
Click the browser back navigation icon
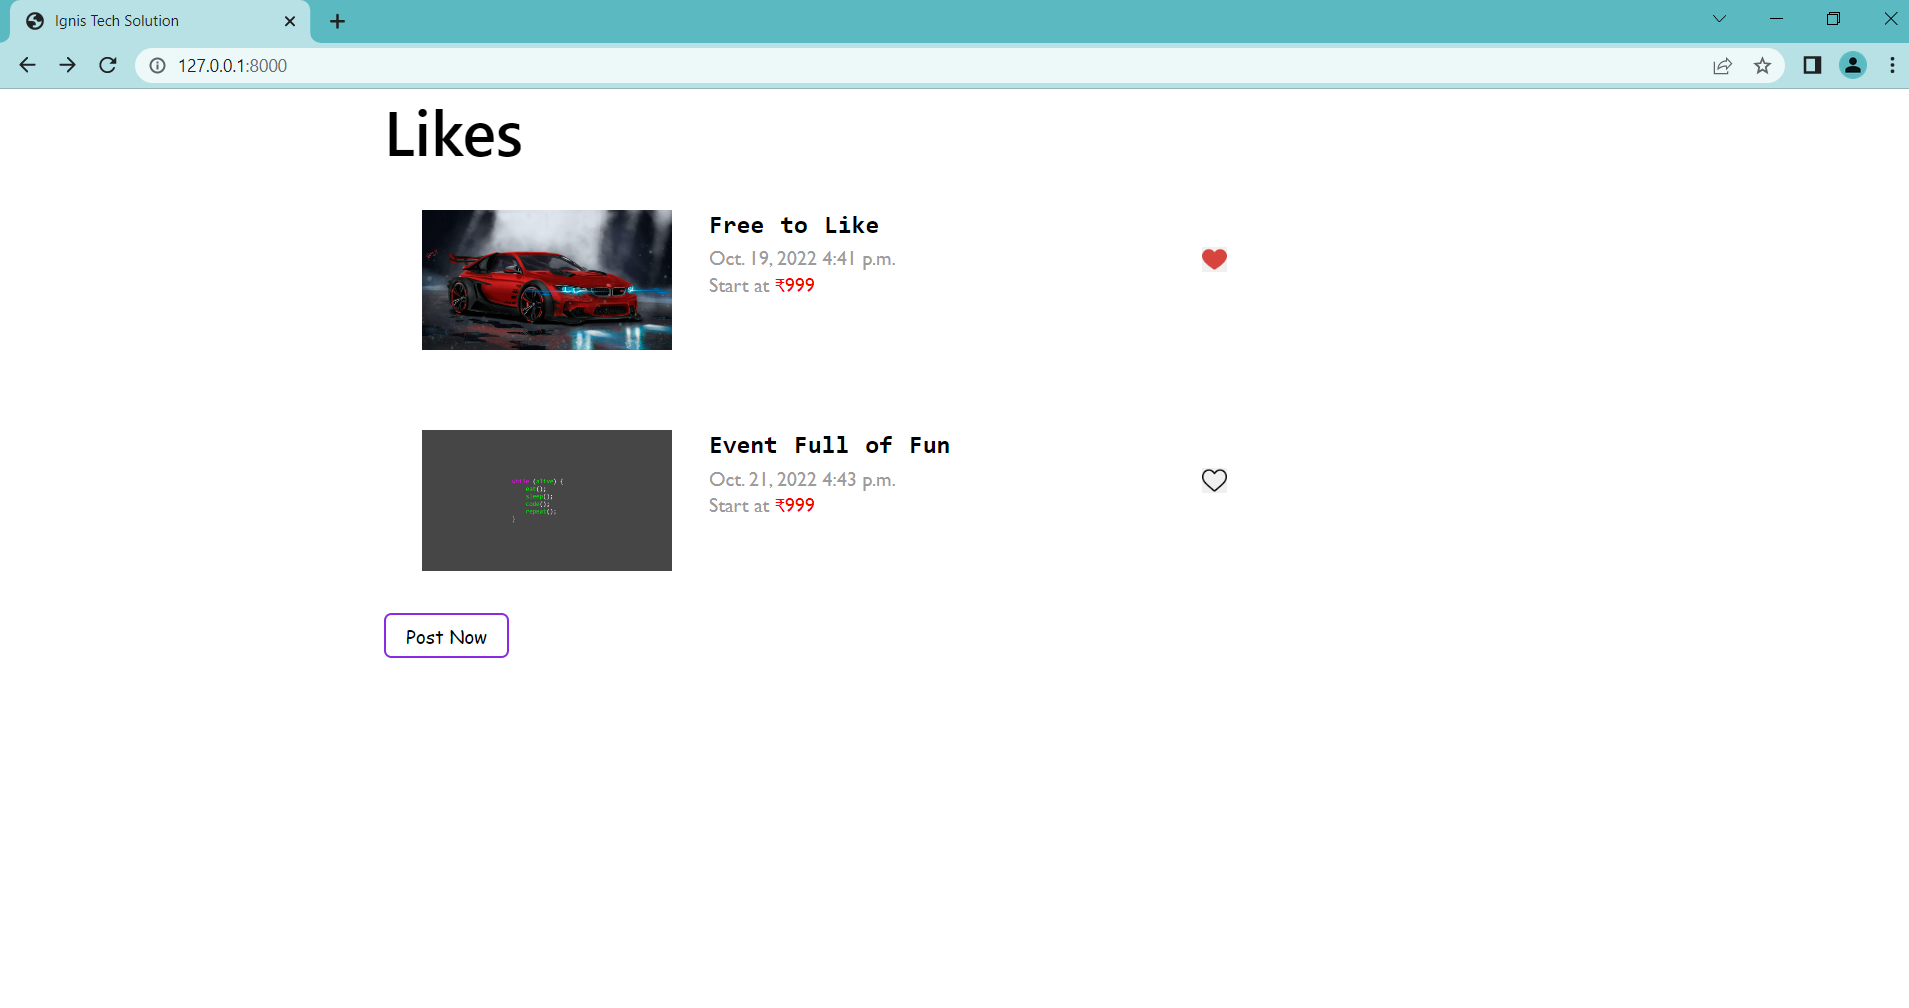click(x=27, y=65)
